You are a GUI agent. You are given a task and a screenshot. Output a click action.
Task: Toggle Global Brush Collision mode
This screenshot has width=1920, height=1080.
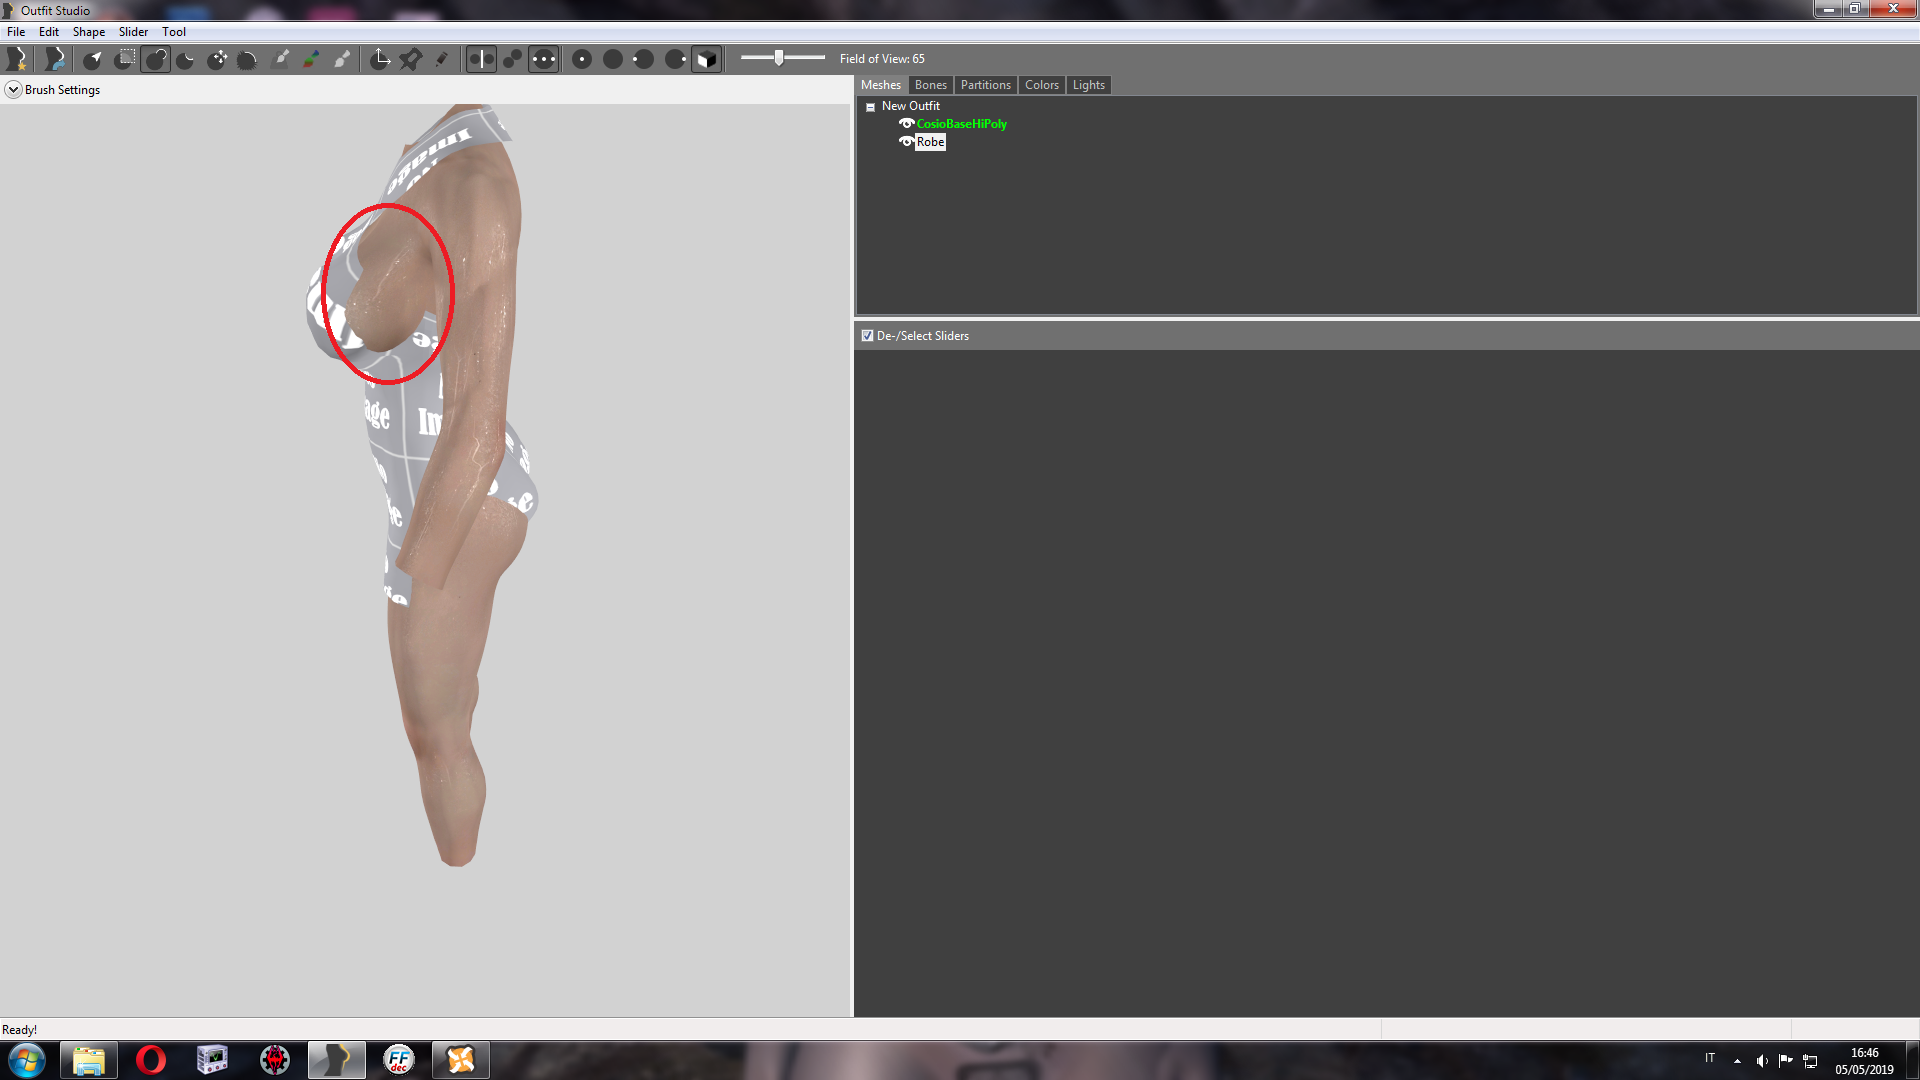pyautogui.click(x=543, y=59)
